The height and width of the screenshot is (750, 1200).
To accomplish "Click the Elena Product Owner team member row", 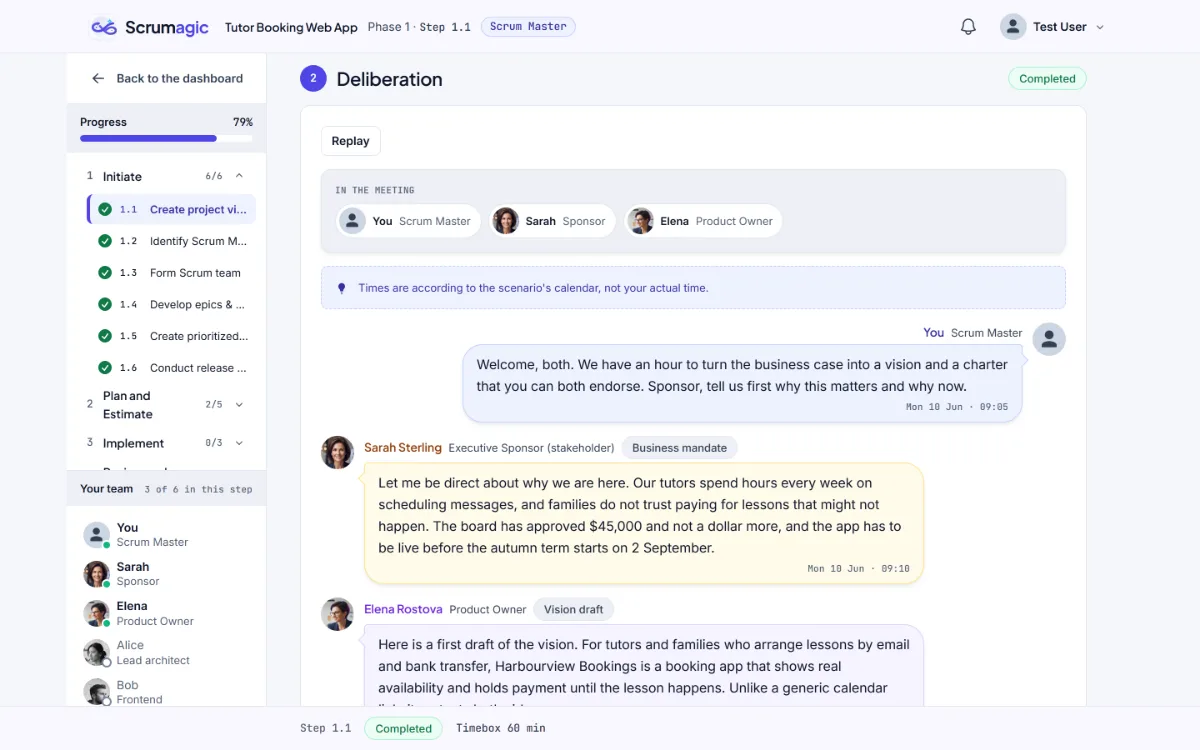I will pyautogui.click(x=166, y=613).
